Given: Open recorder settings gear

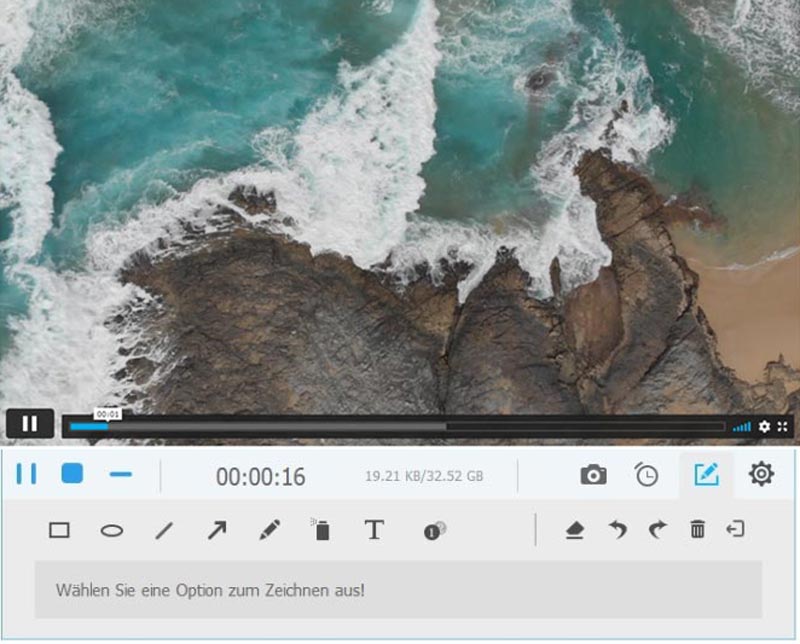Looking at the screenshot, I should pyautogui.click(x=762, y=474).
